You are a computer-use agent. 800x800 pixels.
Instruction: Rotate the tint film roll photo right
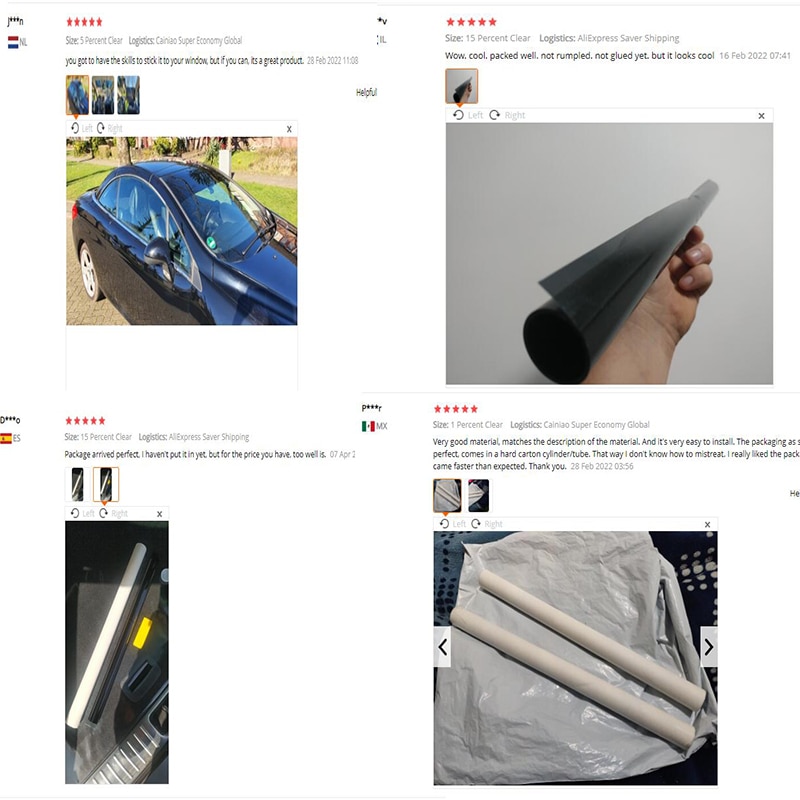507,115
